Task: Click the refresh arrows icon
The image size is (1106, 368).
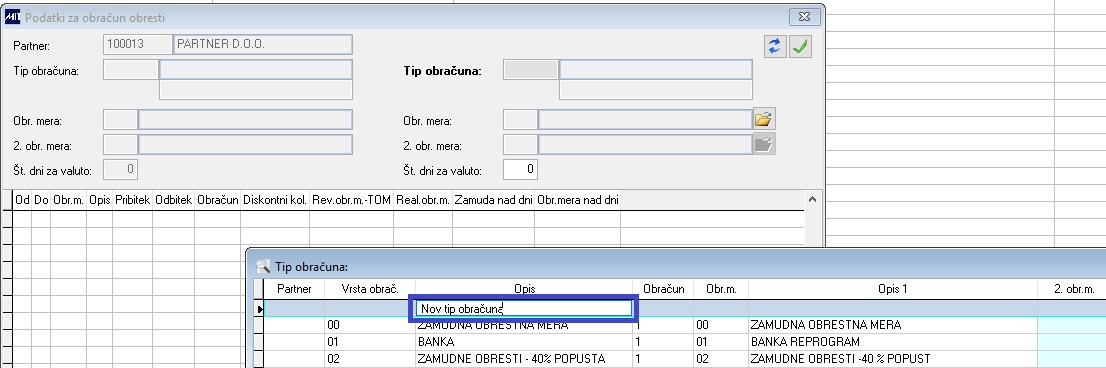Action: point(775,47)
